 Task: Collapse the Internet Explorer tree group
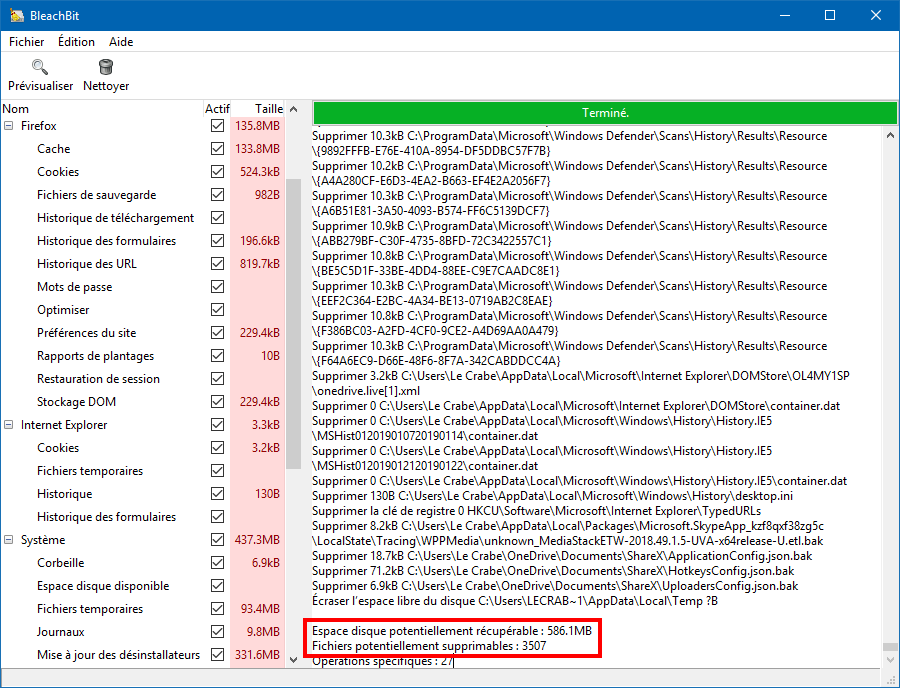click(x=9, y=425)
